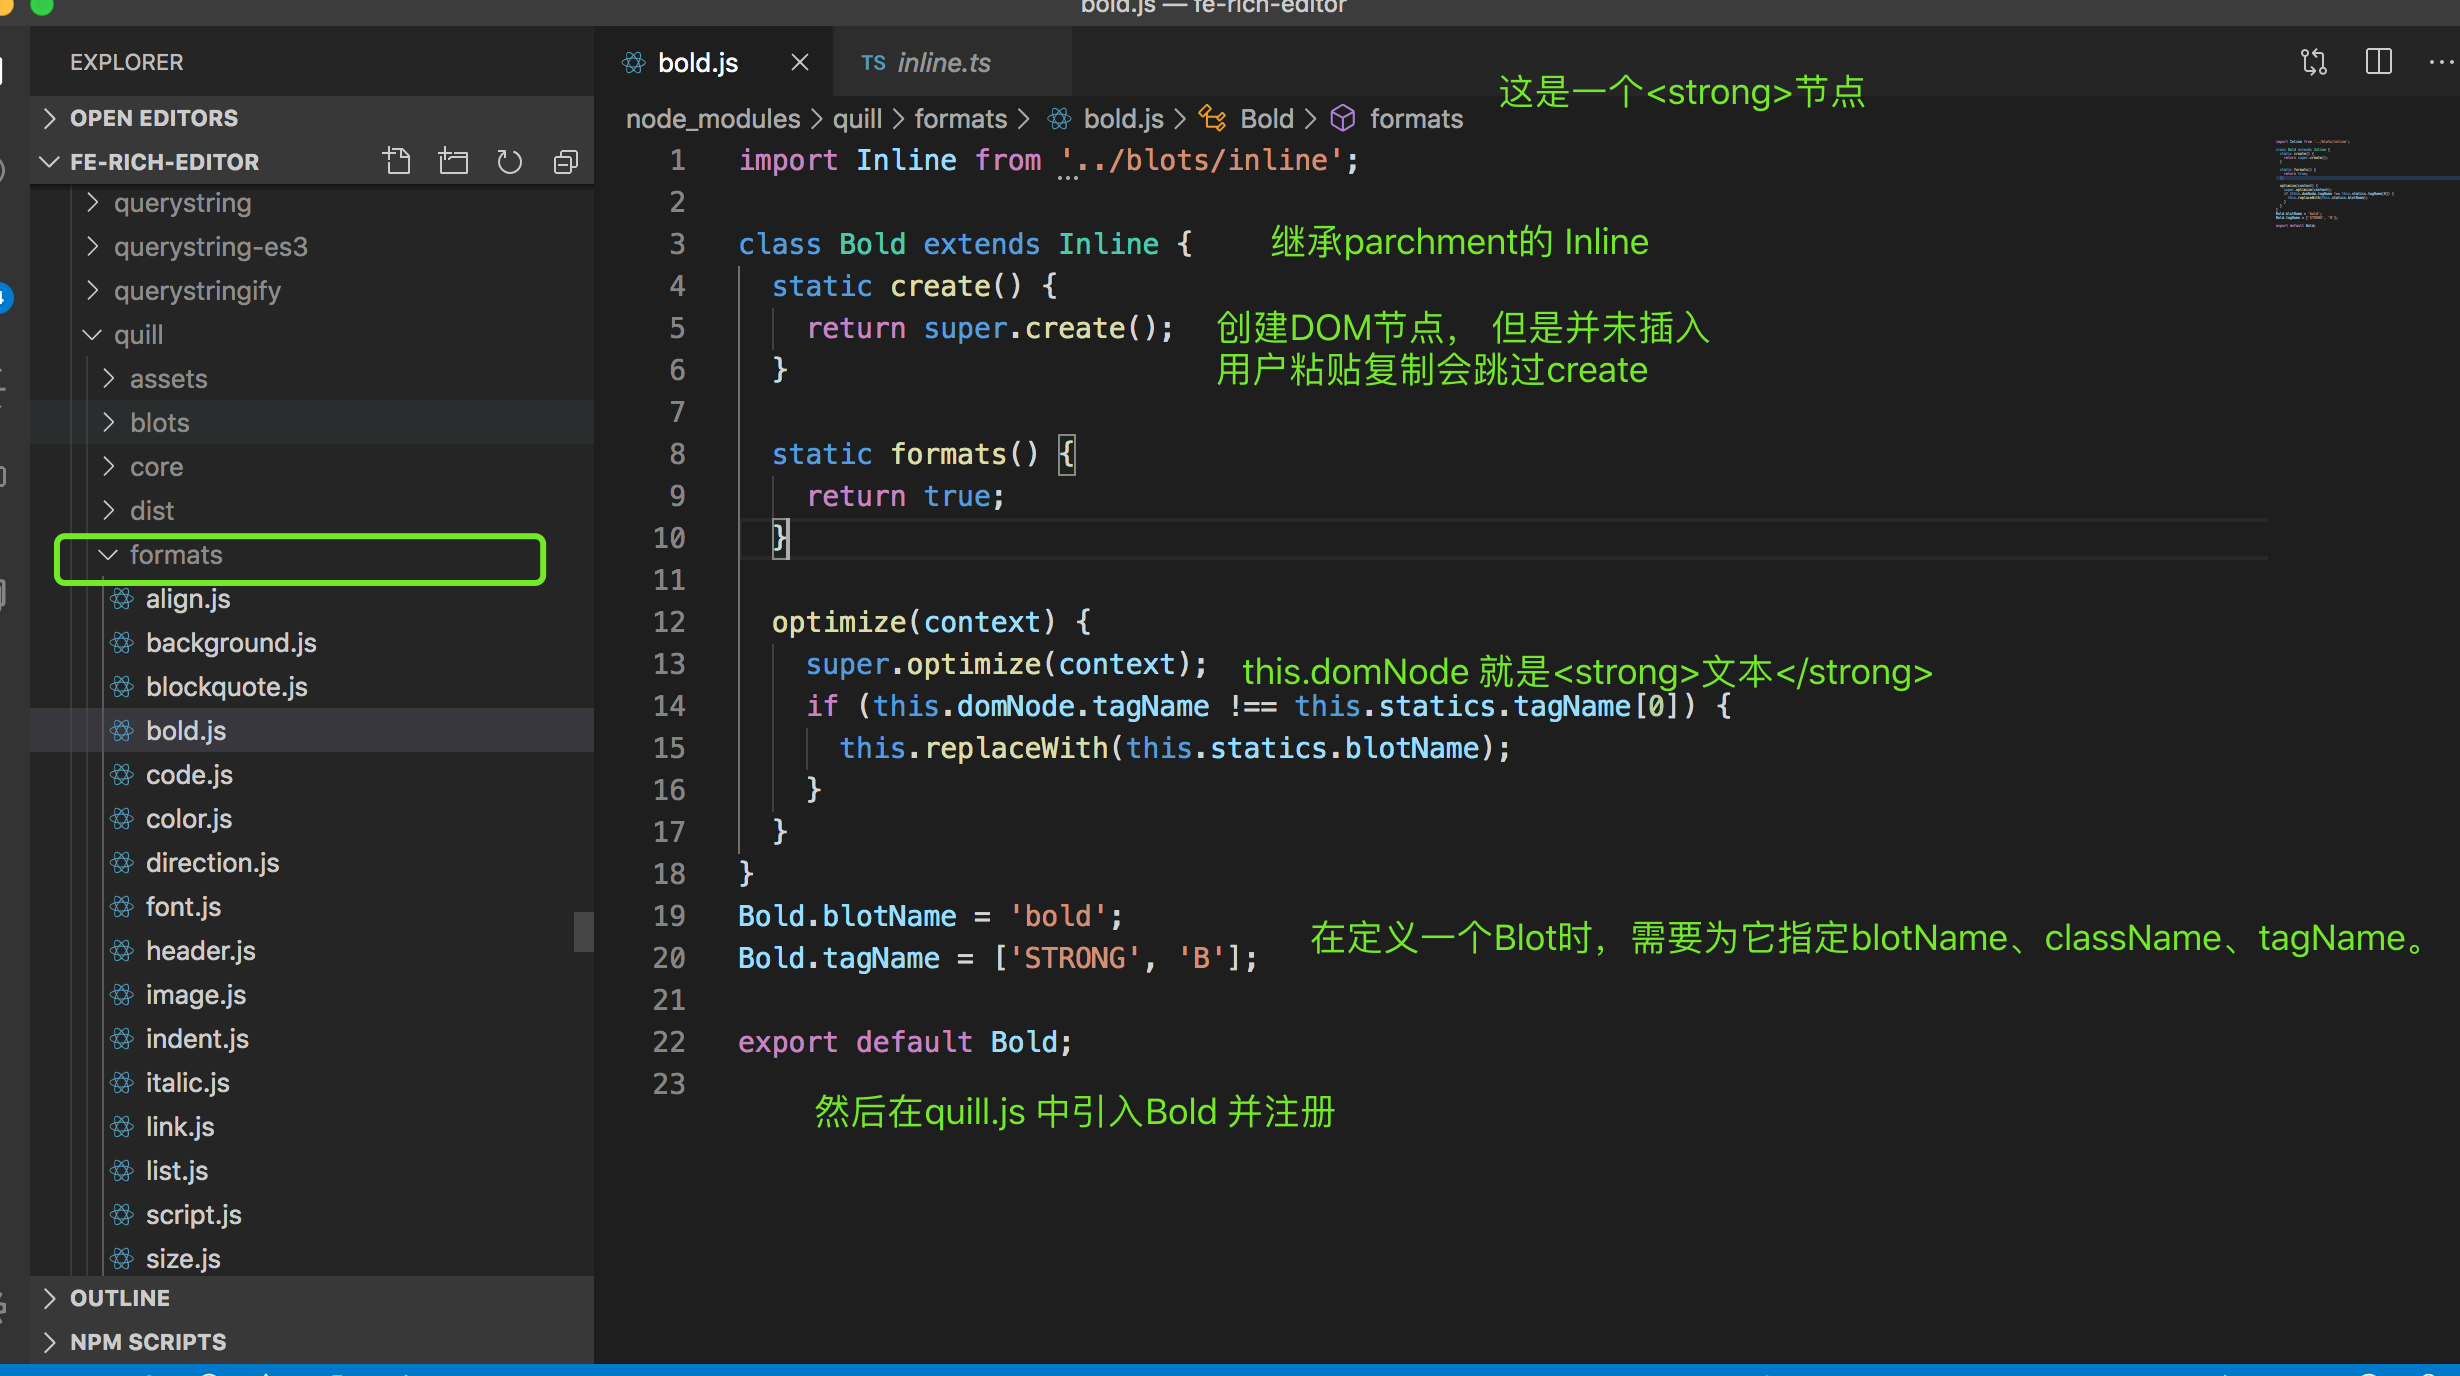Collapse the formats folder

click(x=175, y=555)
